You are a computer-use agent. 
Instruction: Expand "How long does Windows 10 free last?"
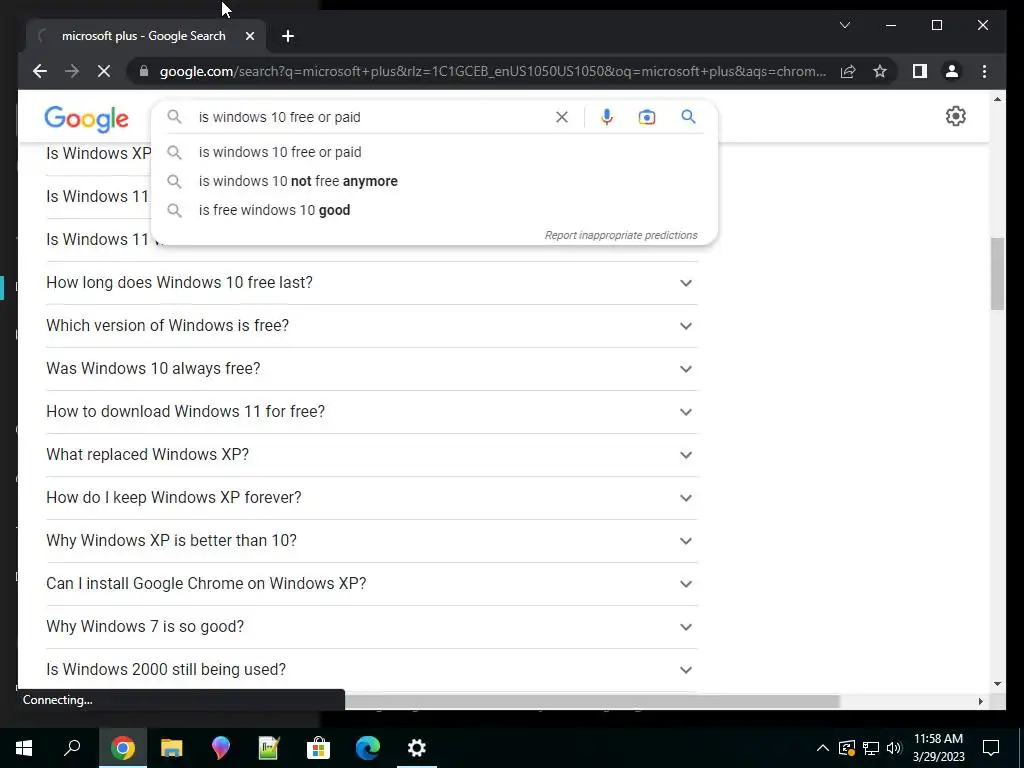(372, 283)
